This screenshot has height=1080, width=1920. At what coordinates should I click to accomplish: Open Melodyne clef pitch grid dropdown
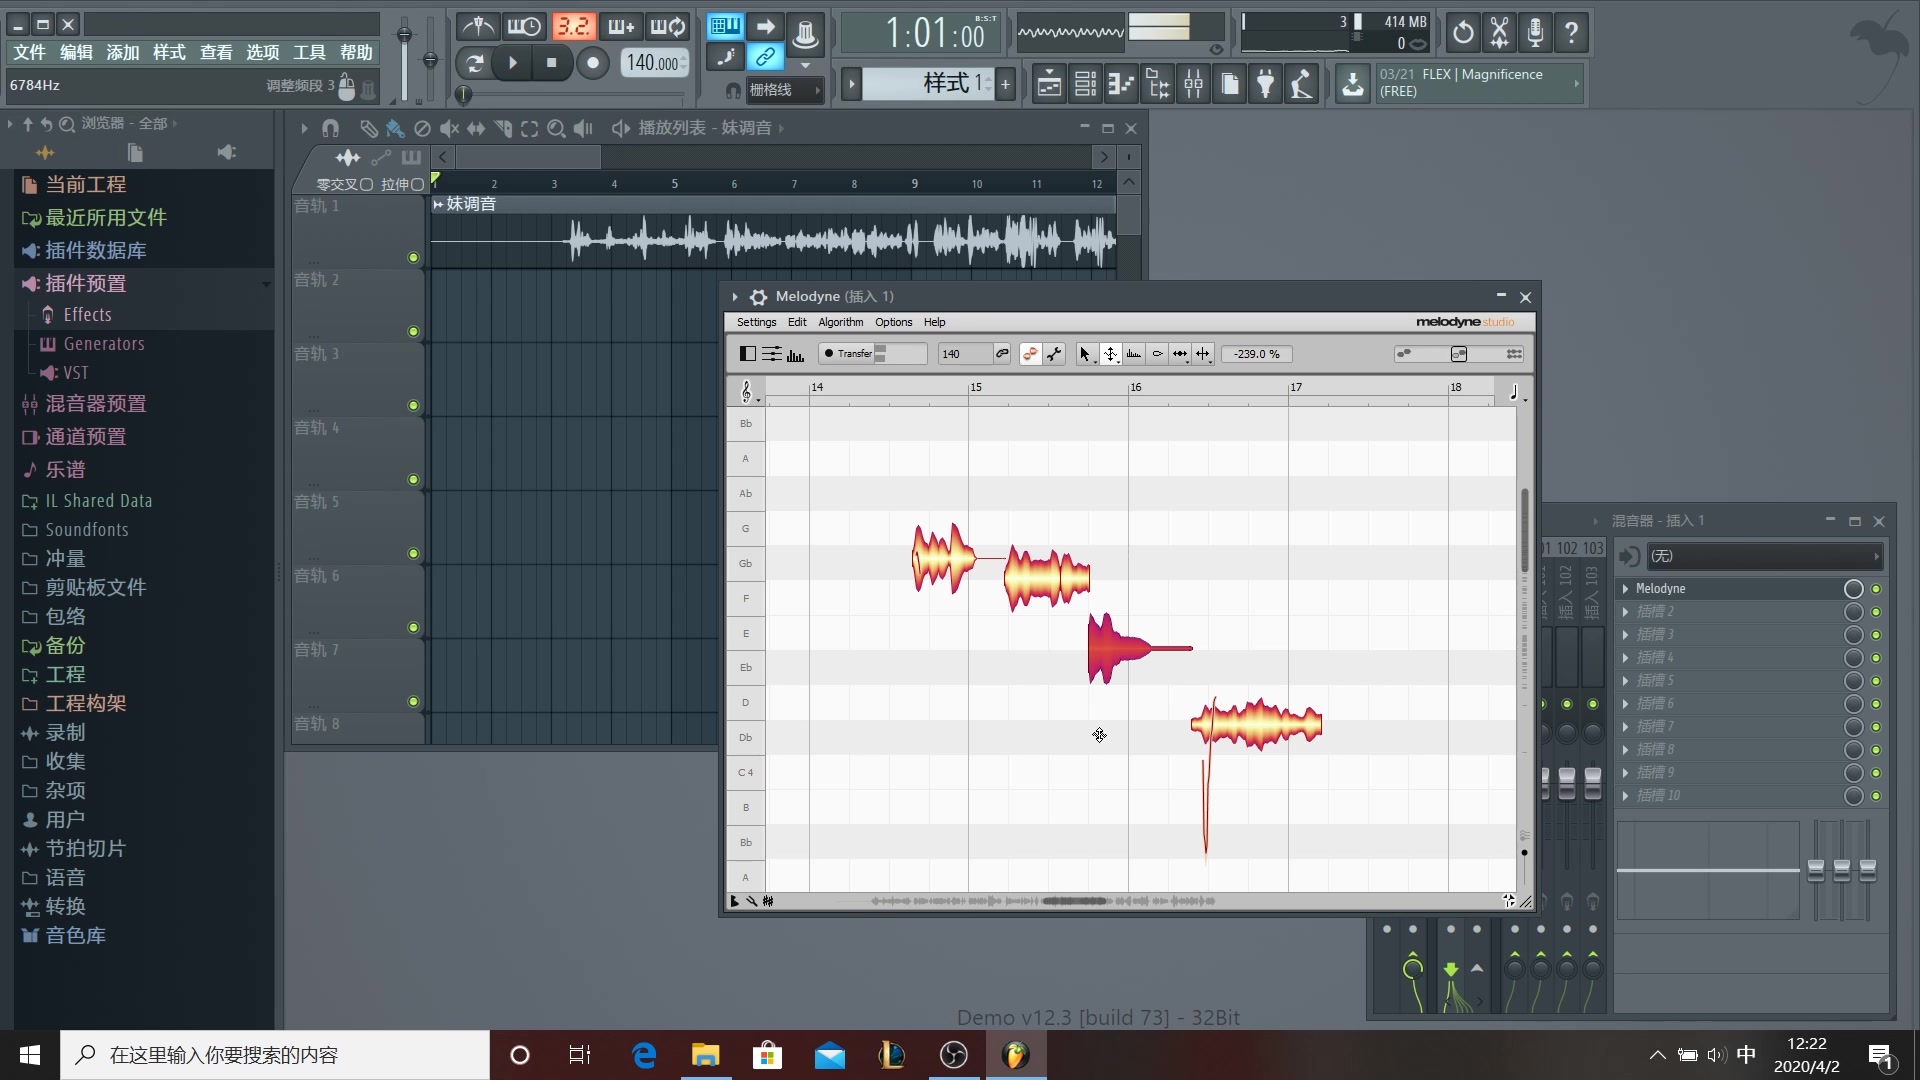tap(747, 392)
